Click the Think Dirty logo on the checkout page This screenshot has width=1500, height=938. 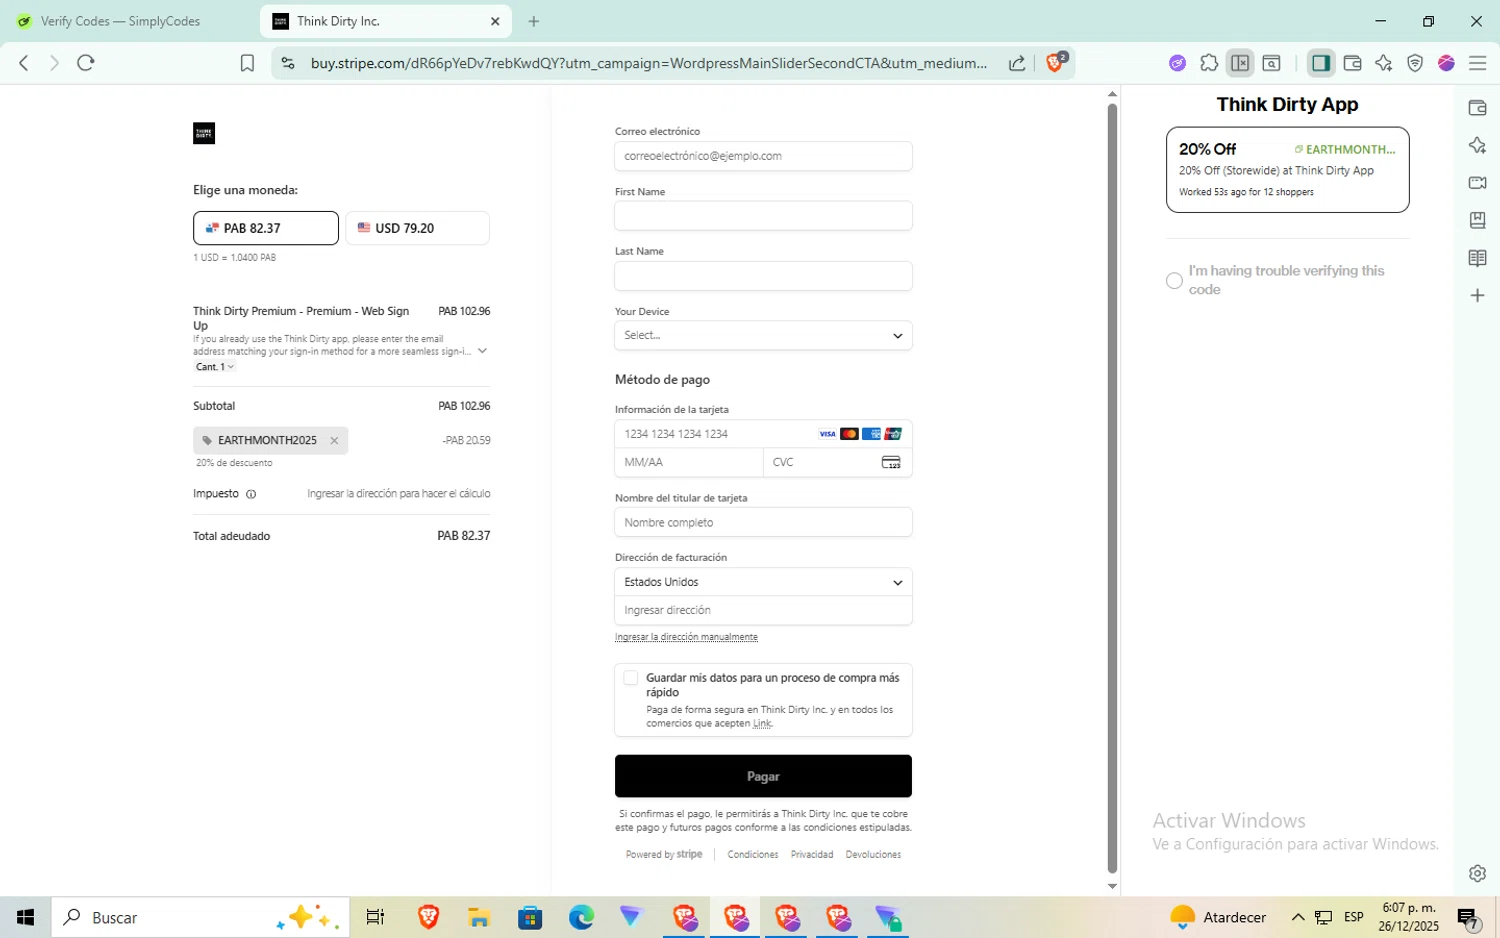(x=204, y=133)
